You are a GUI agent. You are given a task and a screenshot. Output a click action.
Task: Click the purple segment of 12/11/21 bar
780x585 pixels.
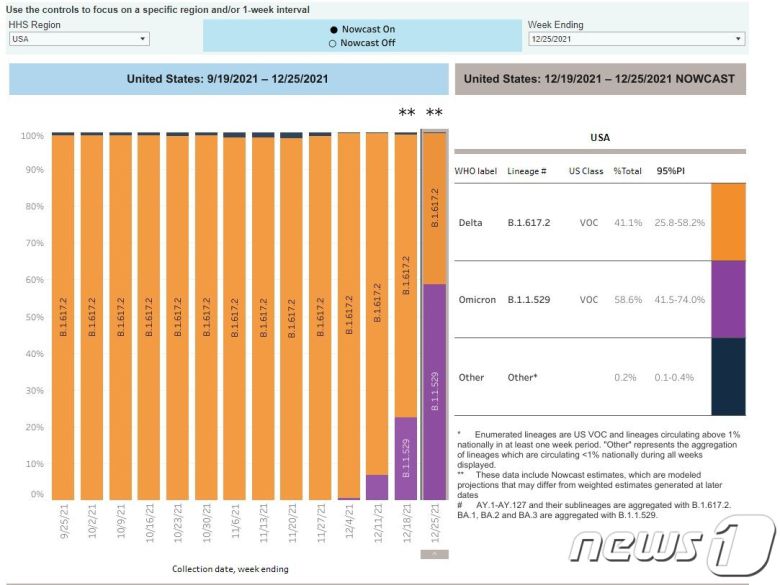(377, 487)
